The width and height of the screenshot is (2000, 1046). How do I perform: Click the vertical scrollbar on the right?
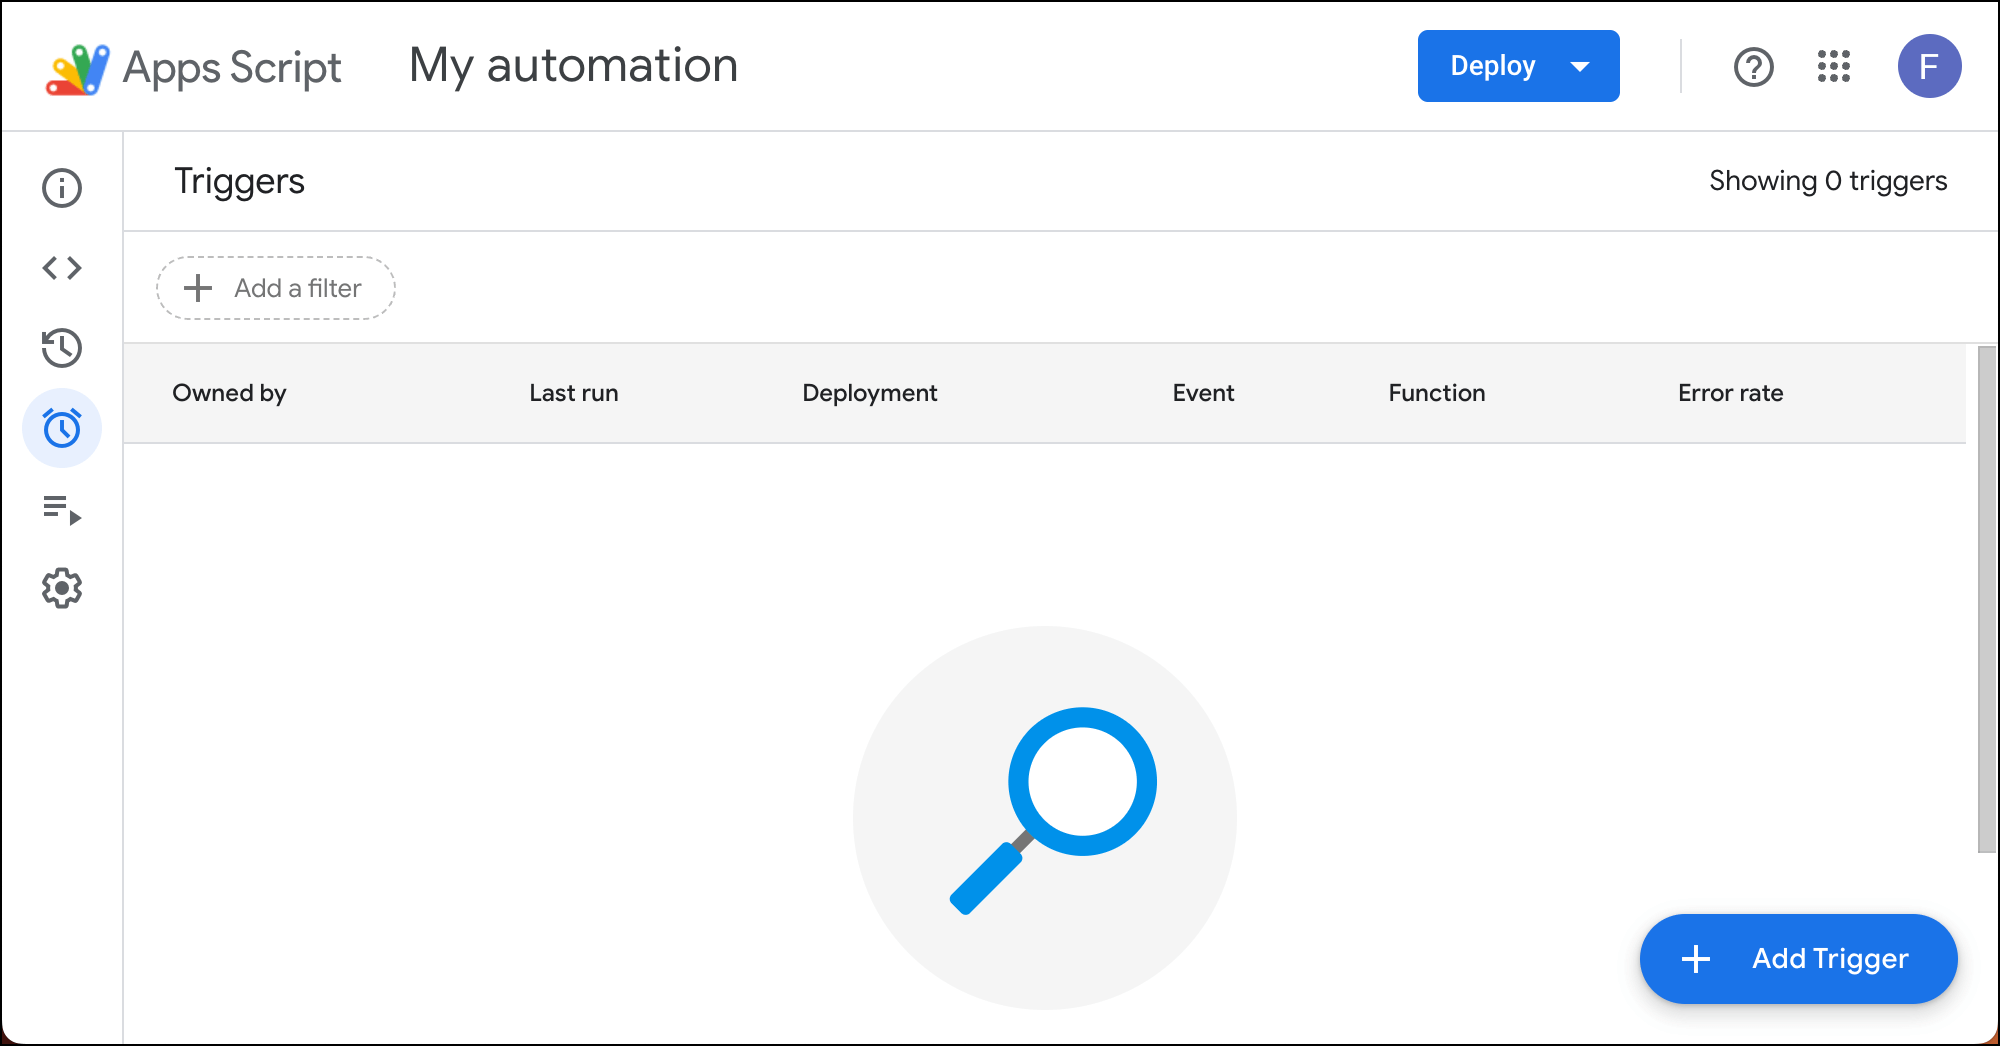[1986, 600]
